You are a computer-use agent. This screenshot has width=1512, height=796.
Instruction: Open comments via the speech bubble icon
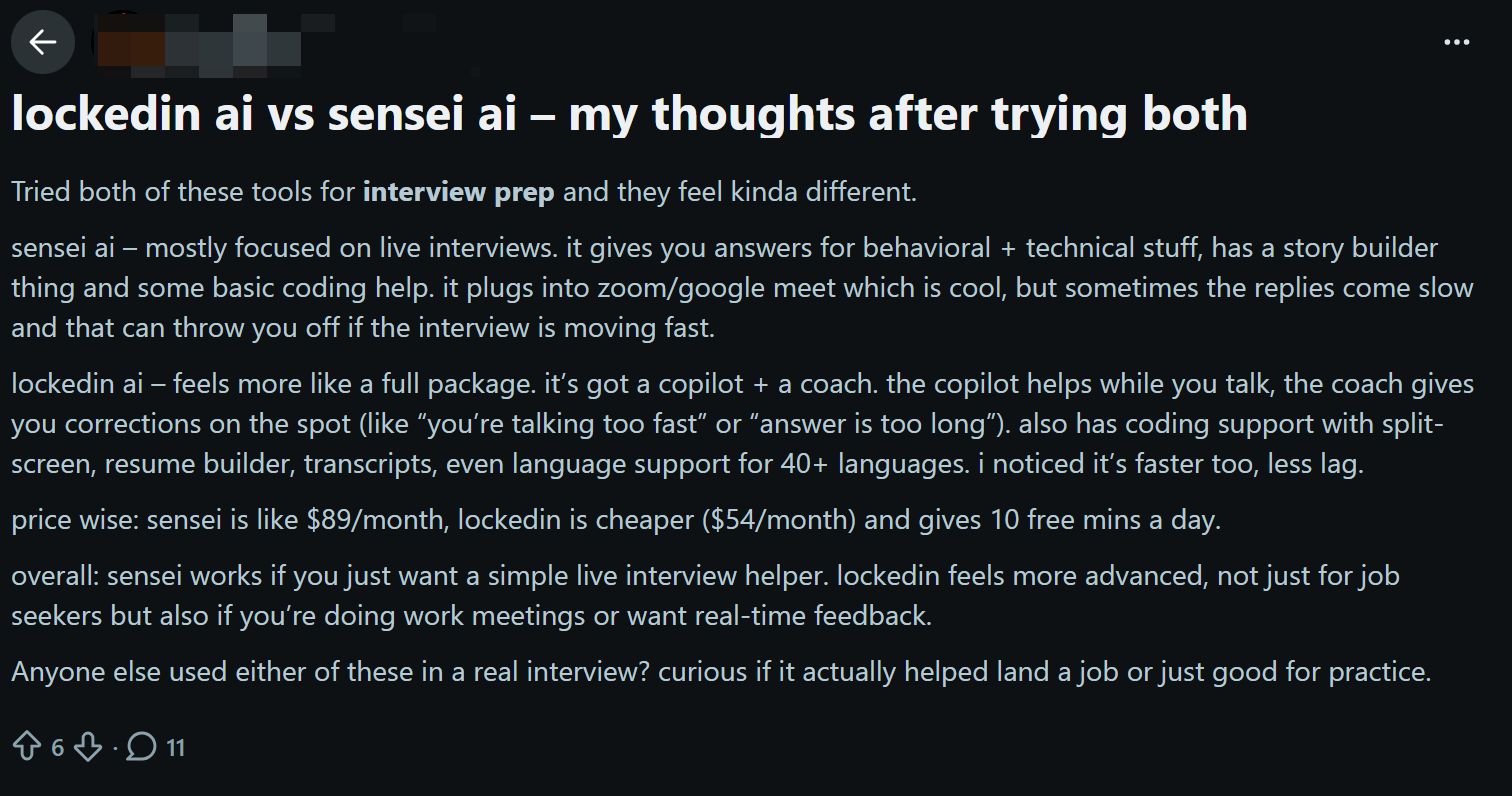[x=142, y=746]
